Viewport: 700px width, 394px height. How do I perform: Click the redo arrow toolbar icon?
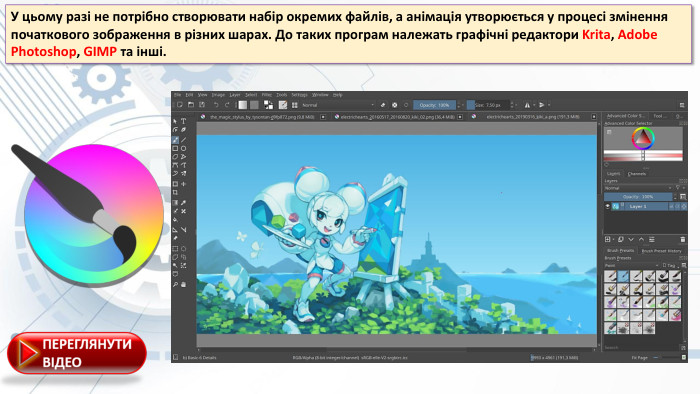pos(227,105)
